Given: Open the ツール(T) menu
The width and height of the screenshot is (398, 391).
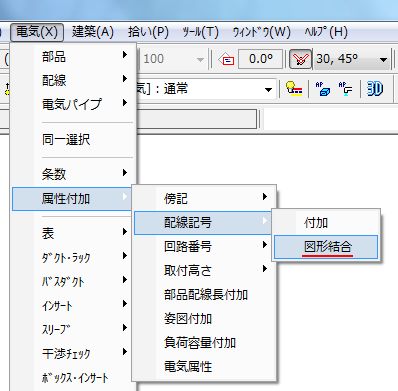Looking at the screenshot, I should (200, 32).
